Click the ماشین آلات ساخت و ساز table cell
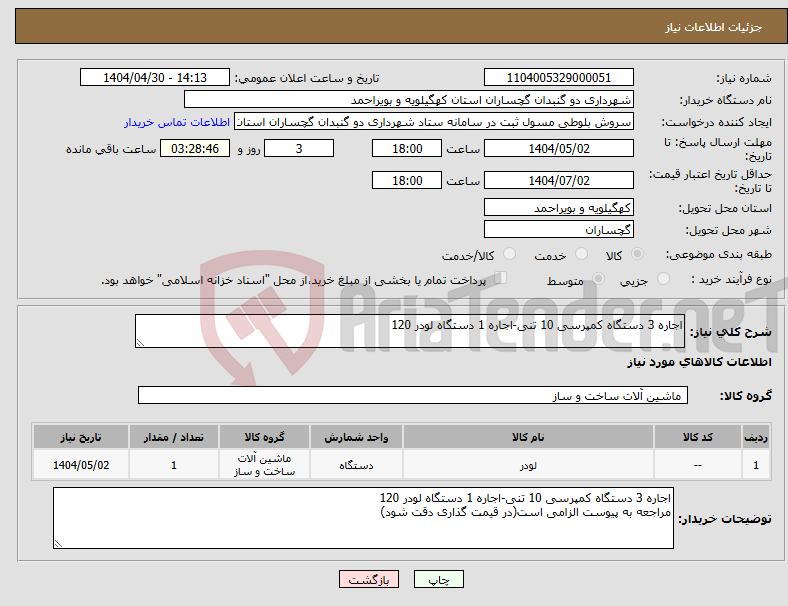Screen dimensions: 788x606 [x=264, y=465]
